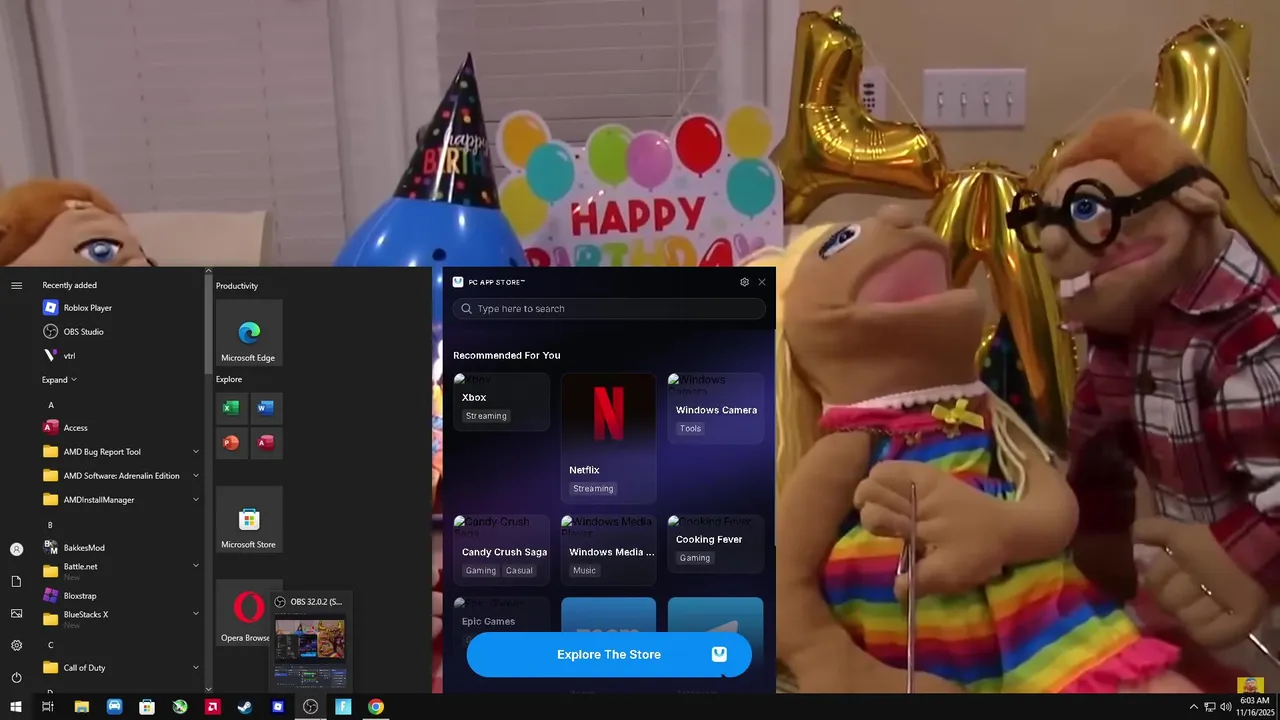1280x720 pixels.
Task: Click the PC App Store search field
Action: [x=609, y=309]
